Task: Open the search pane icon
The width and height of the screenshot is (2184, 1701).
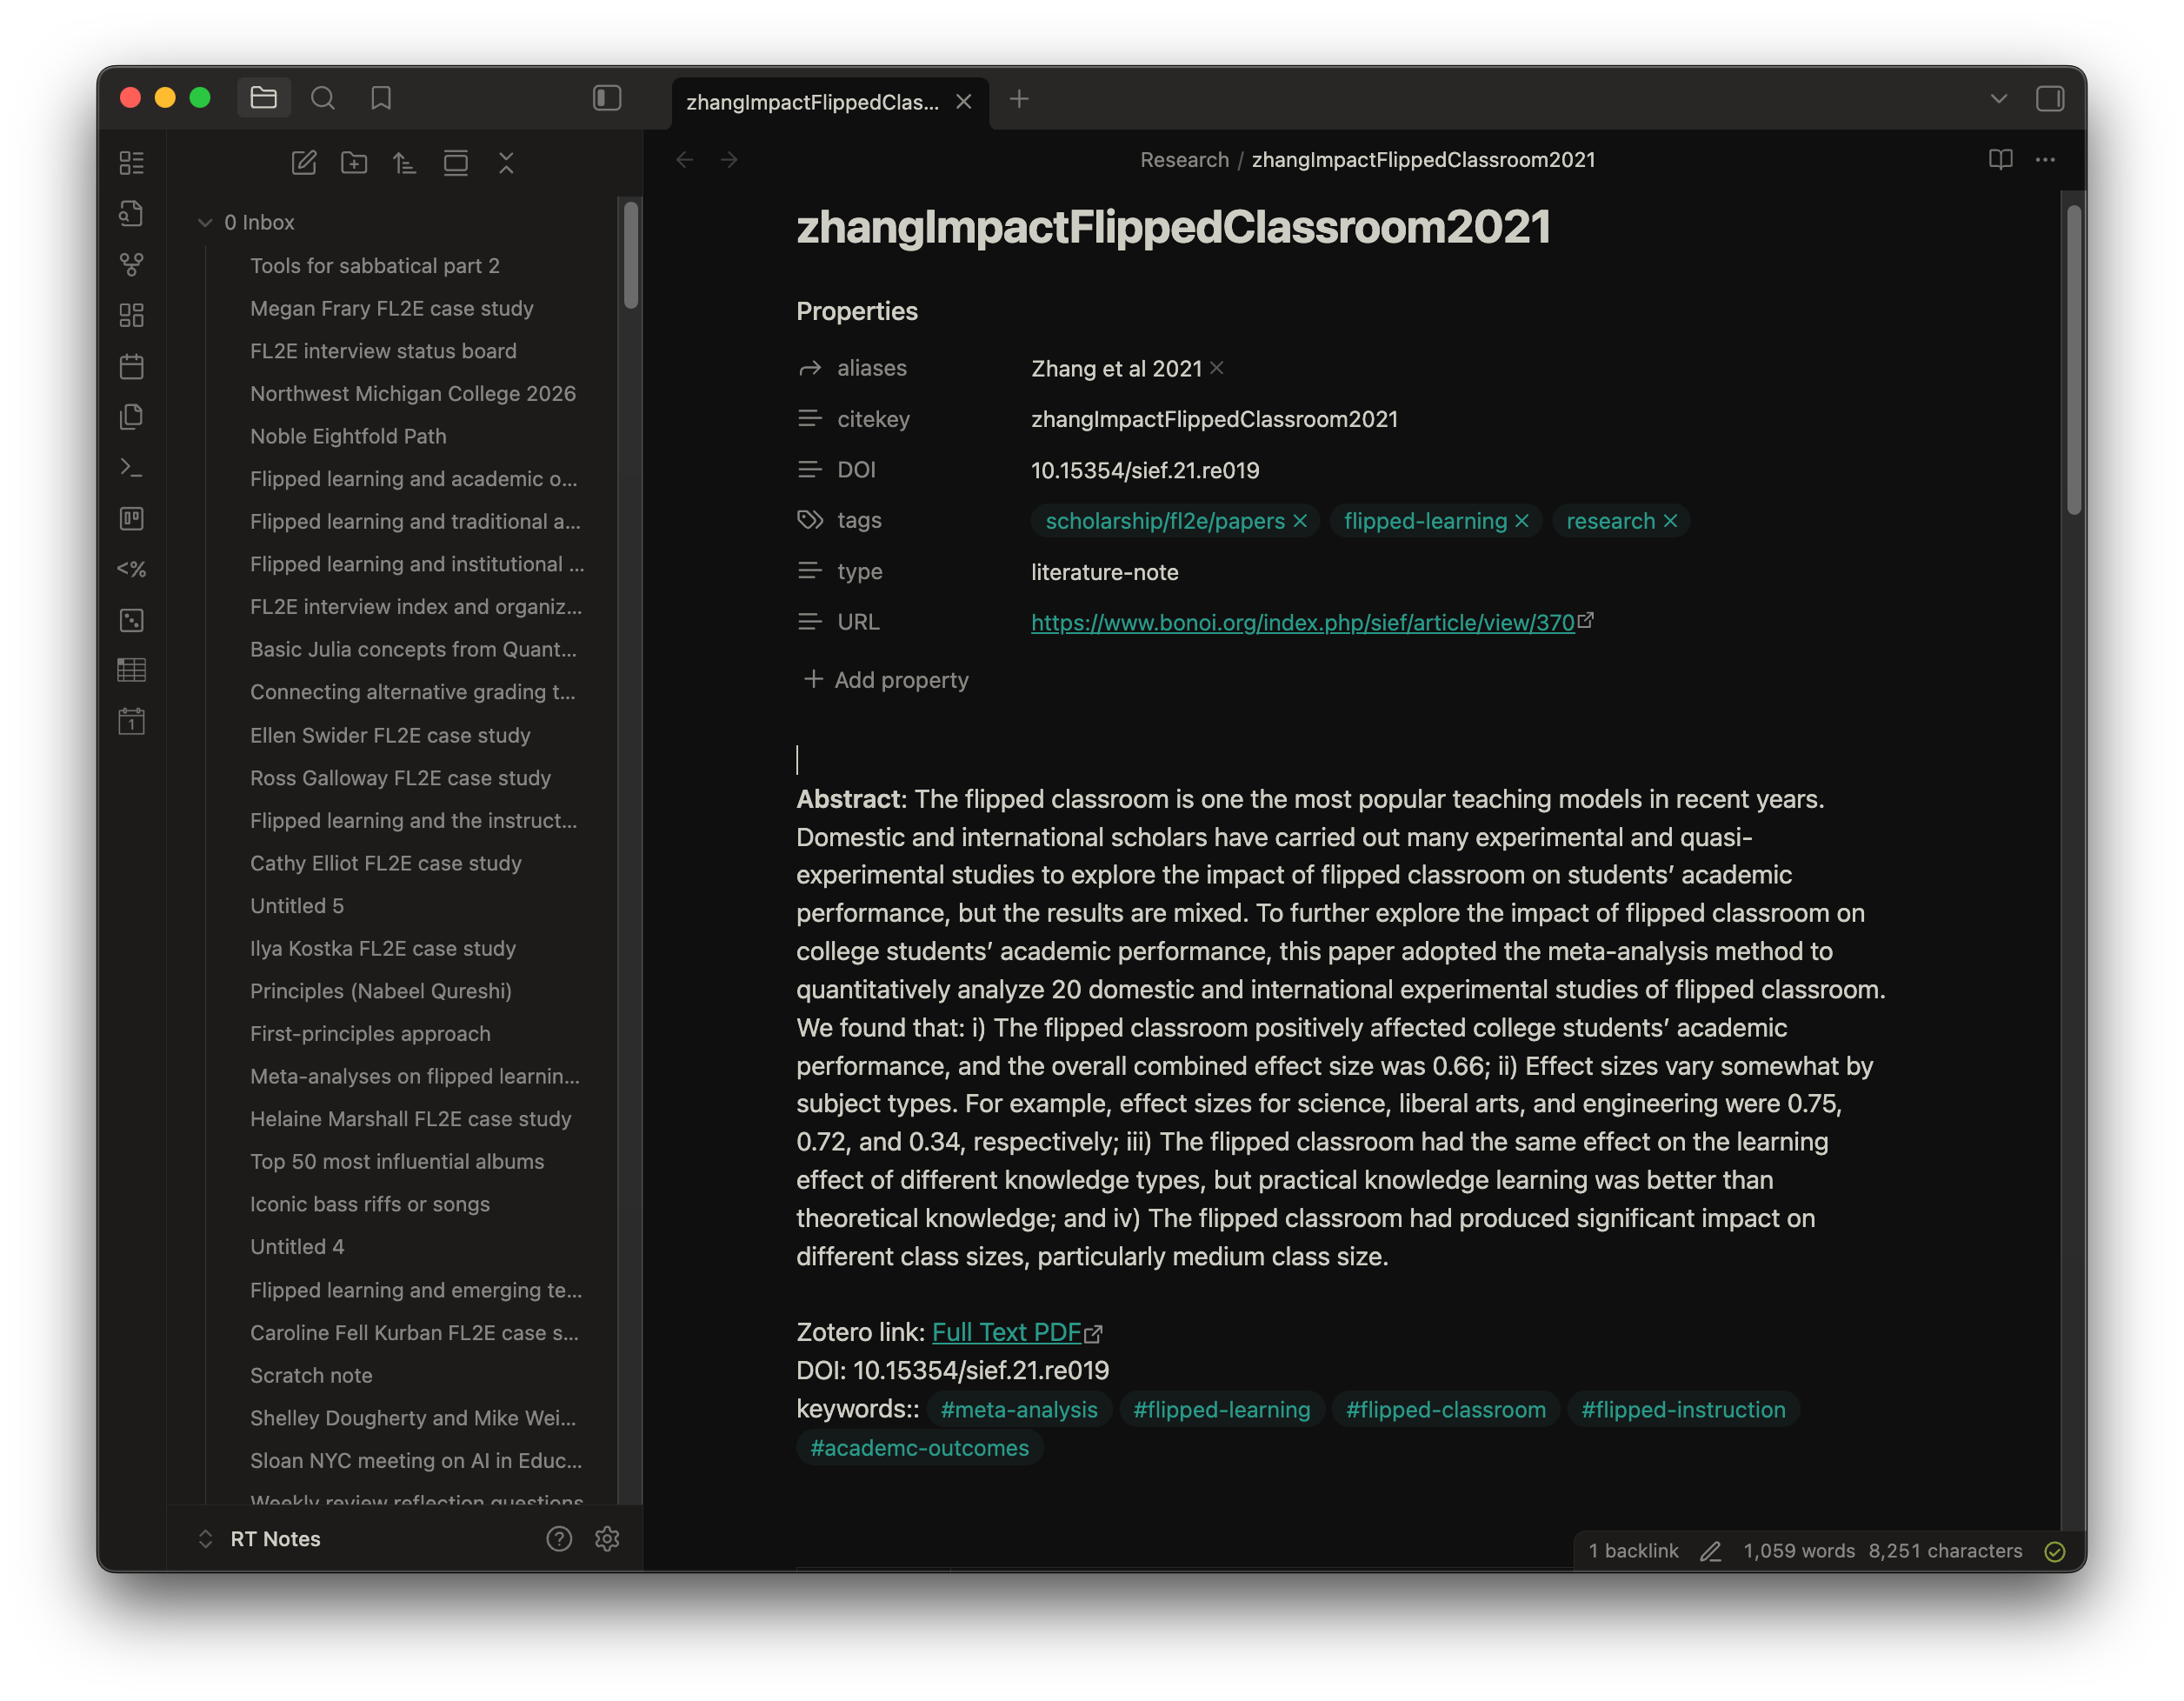Action: click(322, 98)
